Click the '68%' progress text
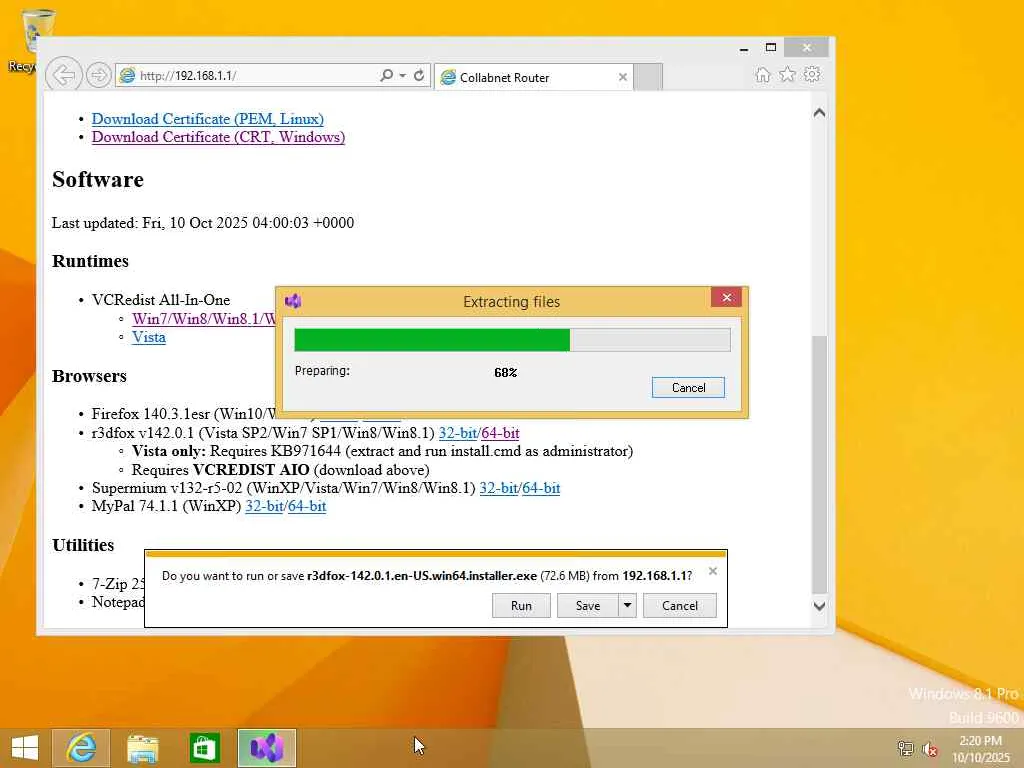Screen dimensions: 1024x768 [505, 373]
